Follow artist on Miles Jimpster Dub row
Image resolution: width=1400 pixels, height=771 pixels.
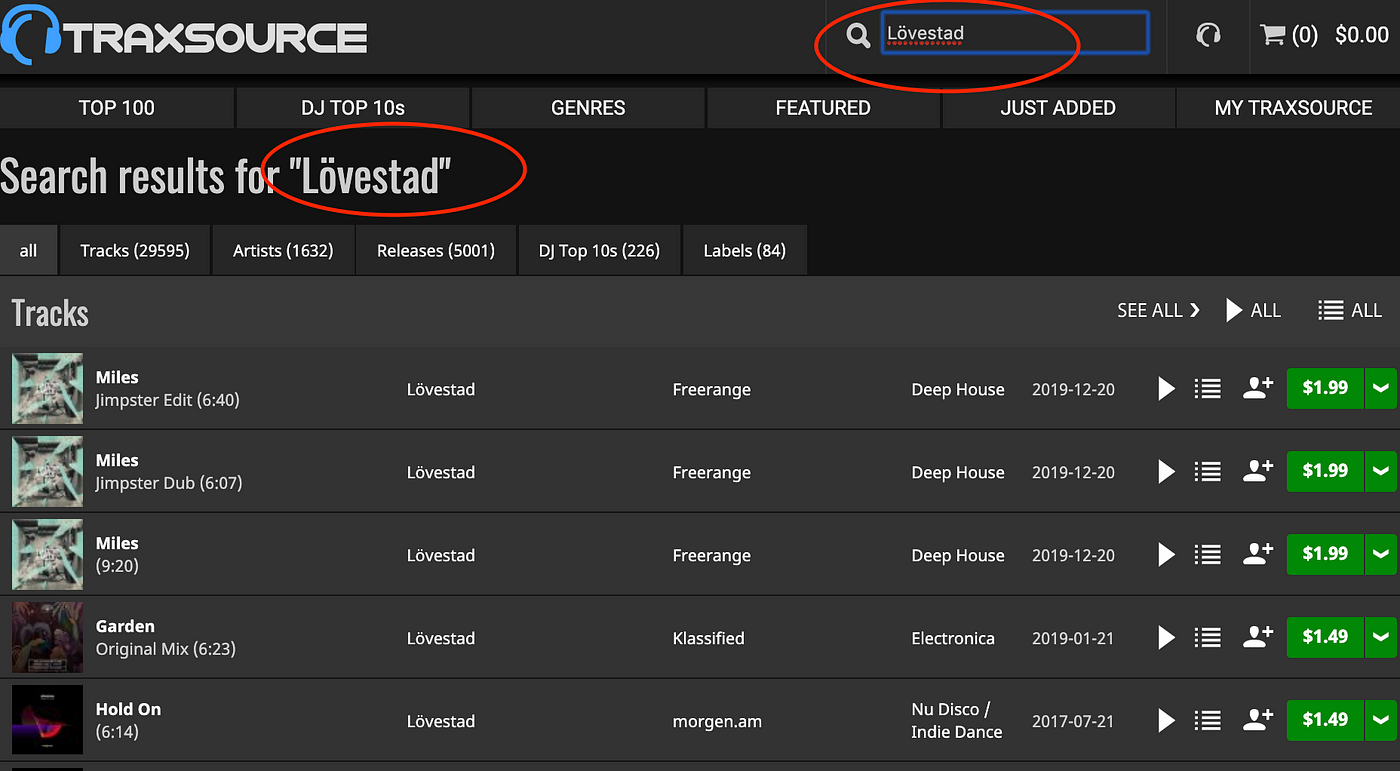(x=1258, y=470)
